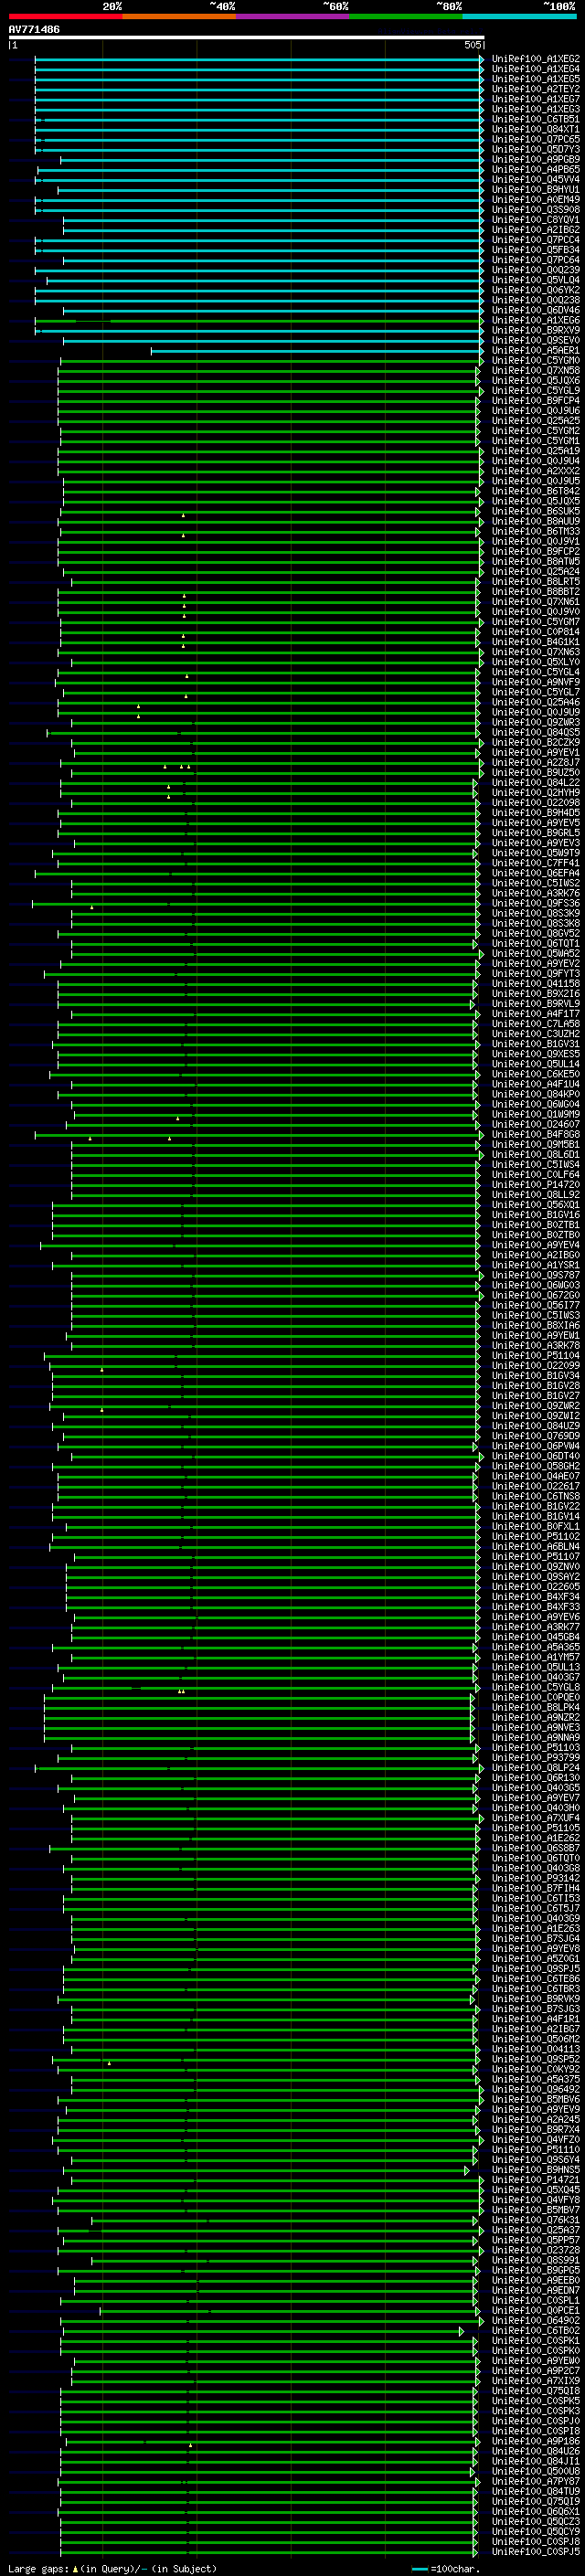The image size is (585, 2576).
Task: Open hit UniRef100_C6TB02
Action: coord(536,2330)
